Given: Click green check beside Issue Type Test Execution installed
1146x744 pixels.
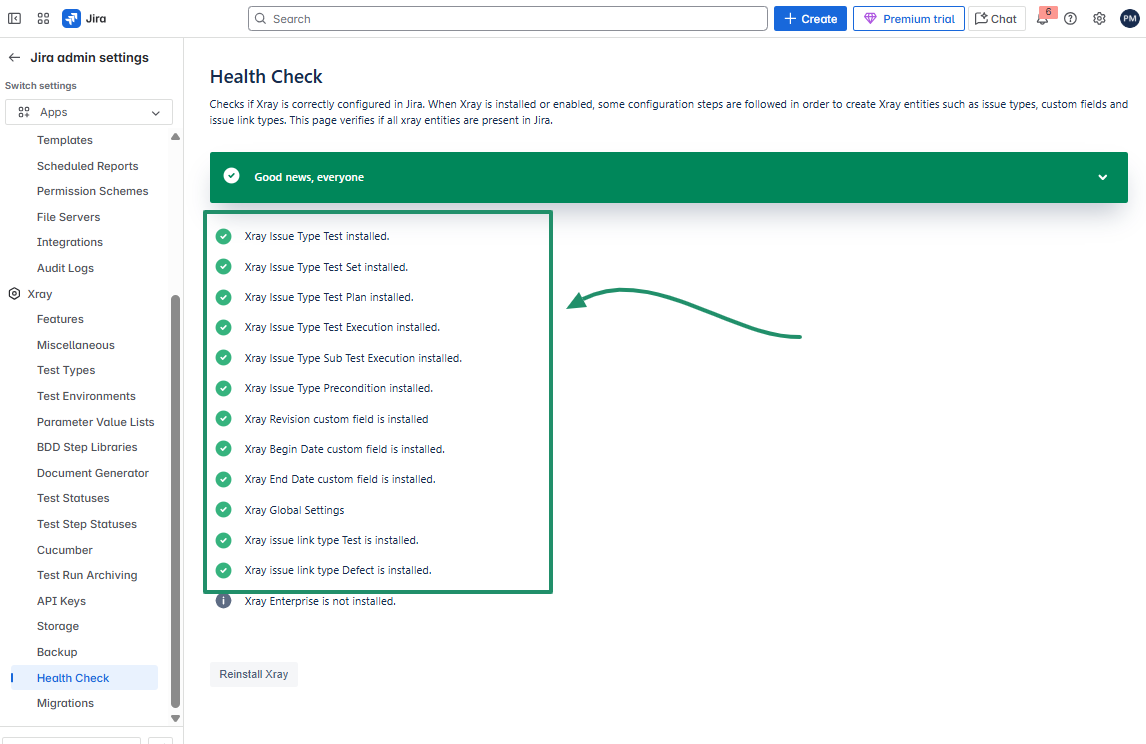Looking at the screenshot, I should click(224, 327).
